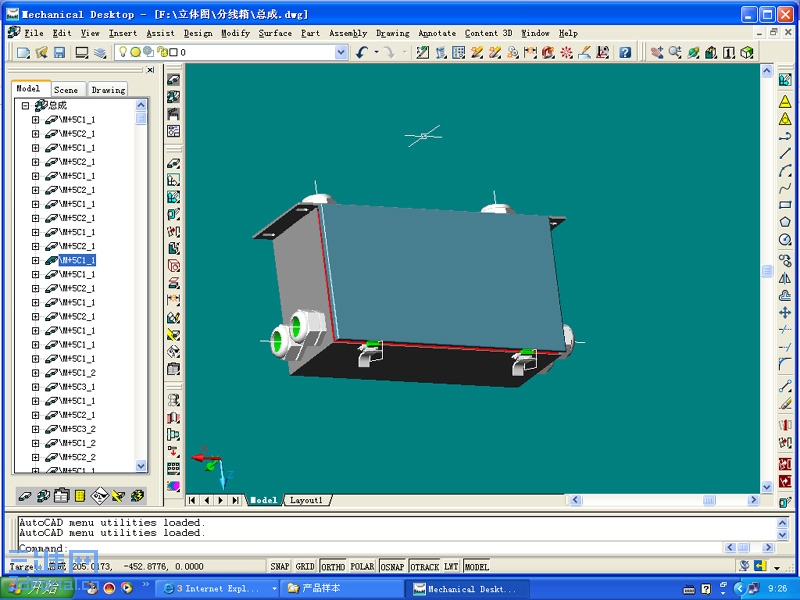Toggle LWT lineweight display
This screenshot has height=600, width=800.
[451, 566]
